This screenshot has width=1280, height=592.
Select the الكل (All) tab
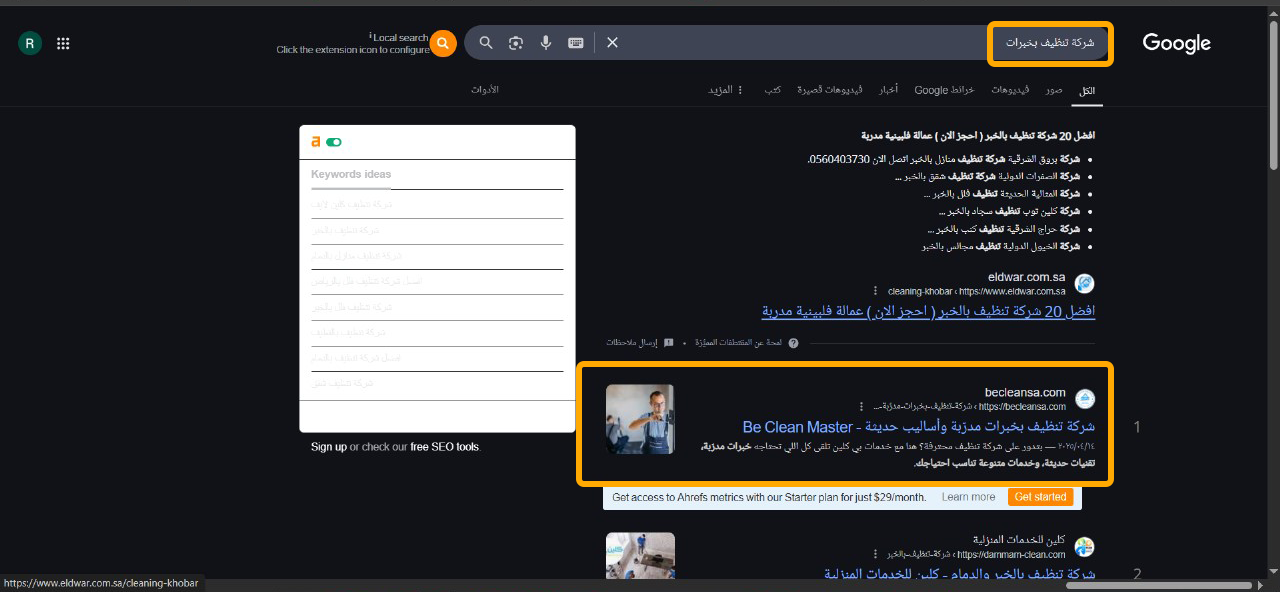1087,90
